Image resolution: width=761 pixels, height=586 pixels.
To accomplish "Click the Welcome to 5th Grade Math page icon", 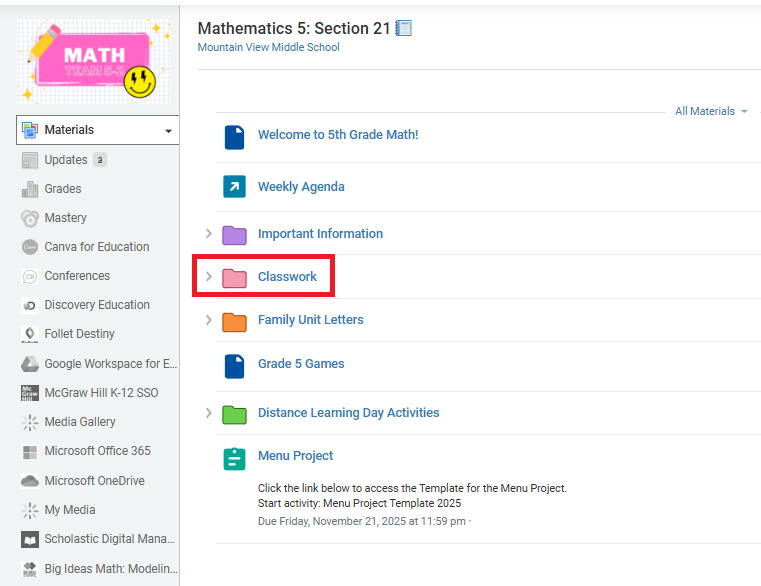I will (234, 137).
